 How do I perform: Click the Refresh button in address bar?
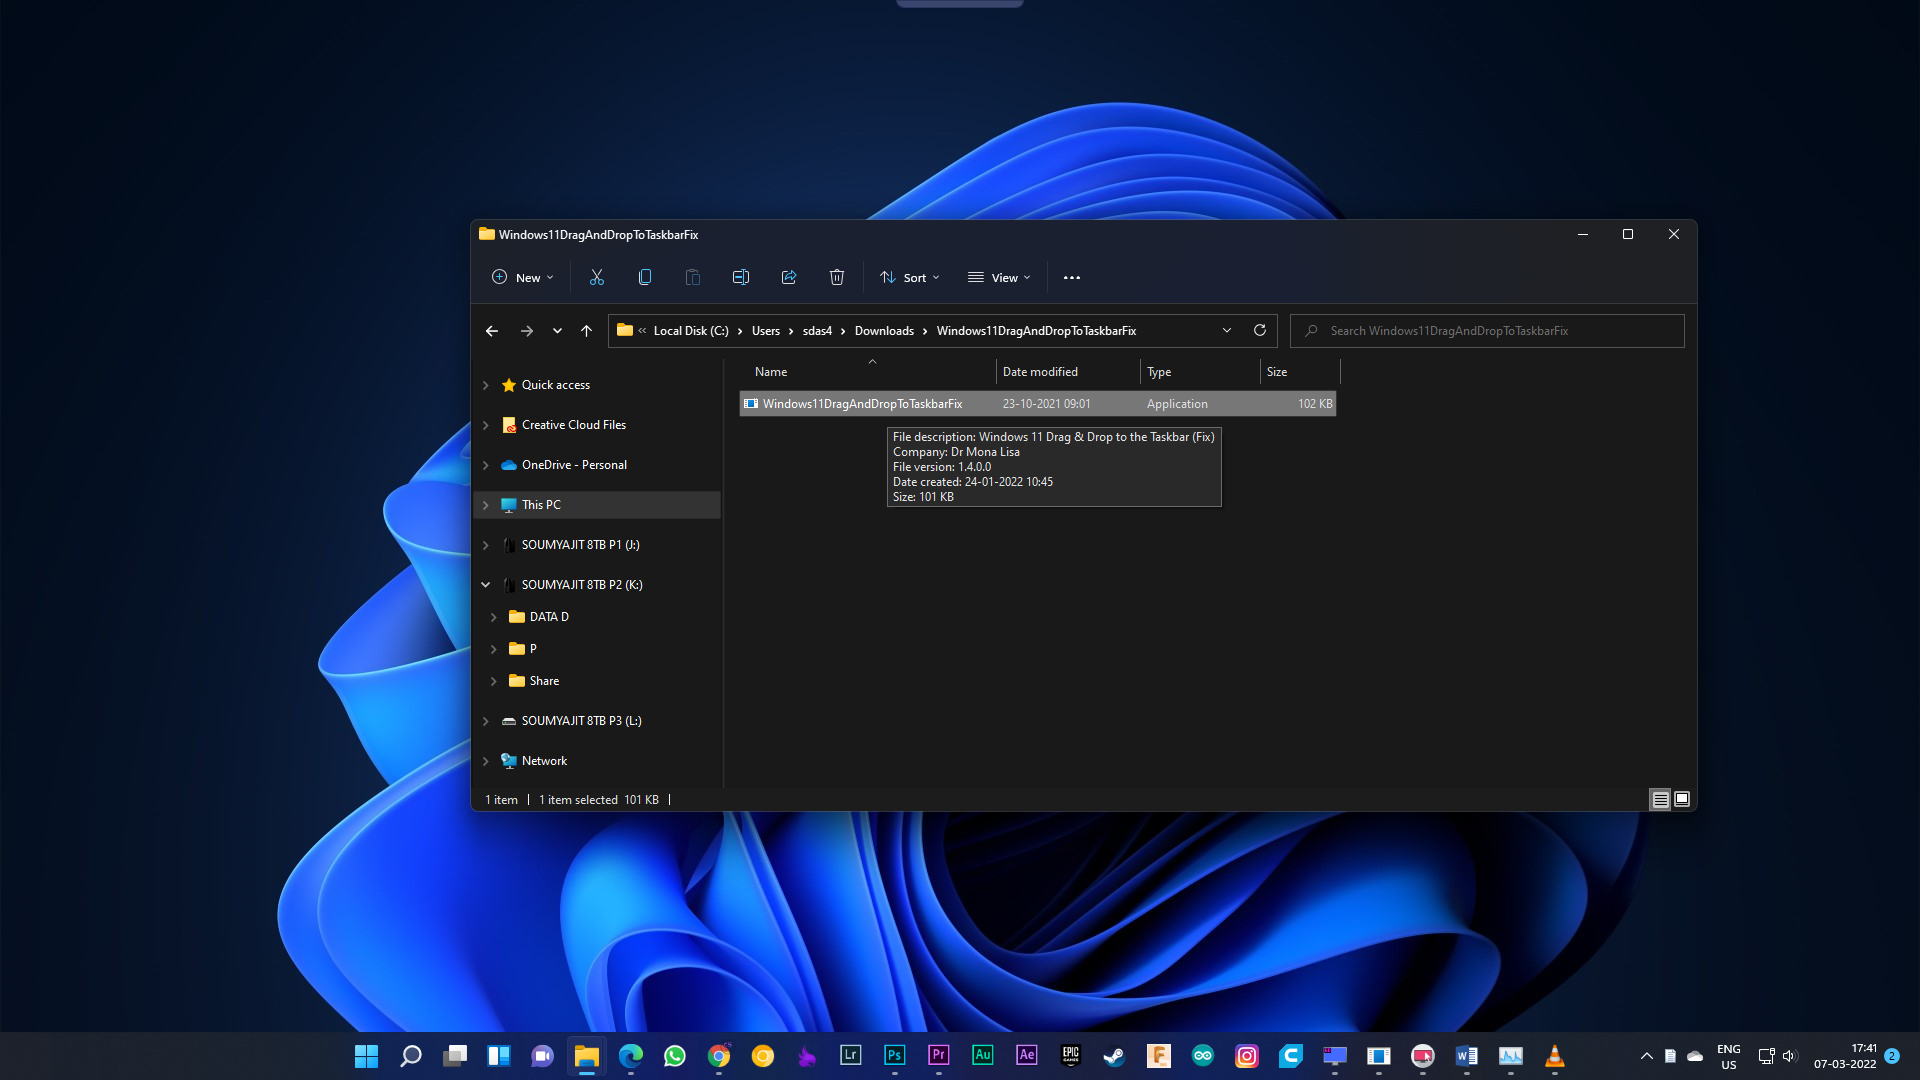click(1259, 330)
